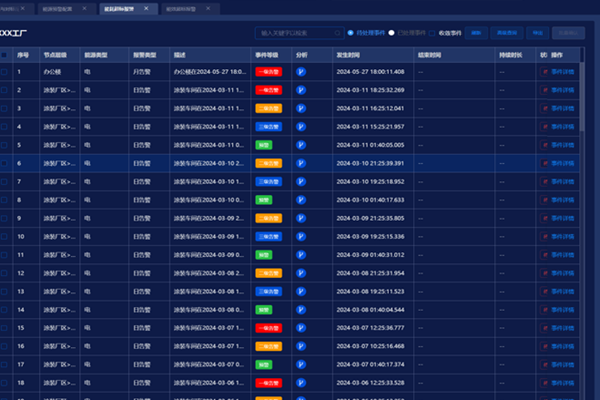600x400 pixels.
Task: Click the analysis icon in row 10
Action: click(301, 236)
